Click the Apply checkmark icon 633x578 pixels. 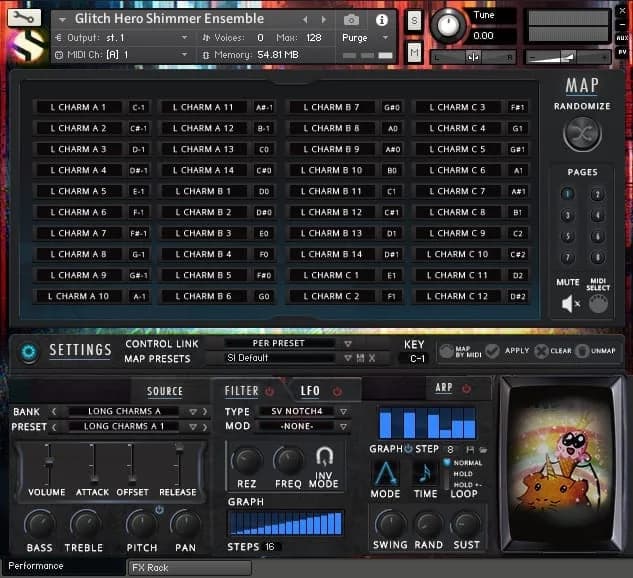click(x=492, y=352)
